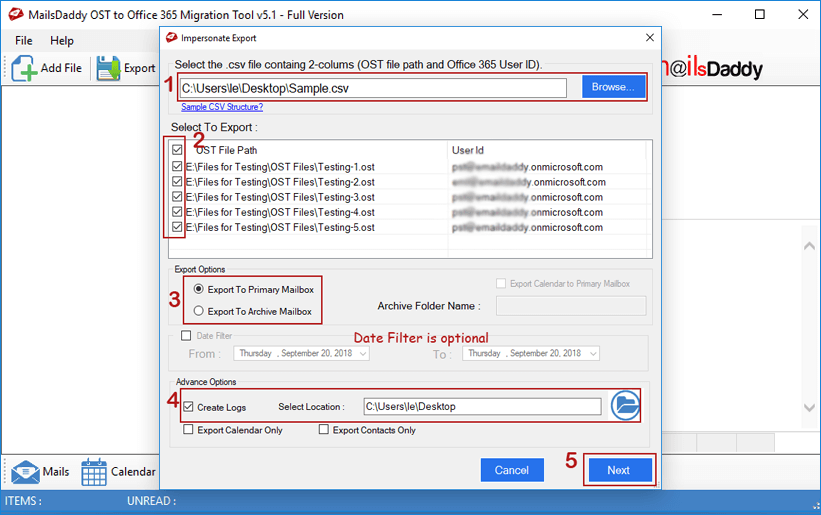This screenshot has height=515, width=821.
Task: Select Export To Primary Mailbox radio button
Action: click(198, 289)
